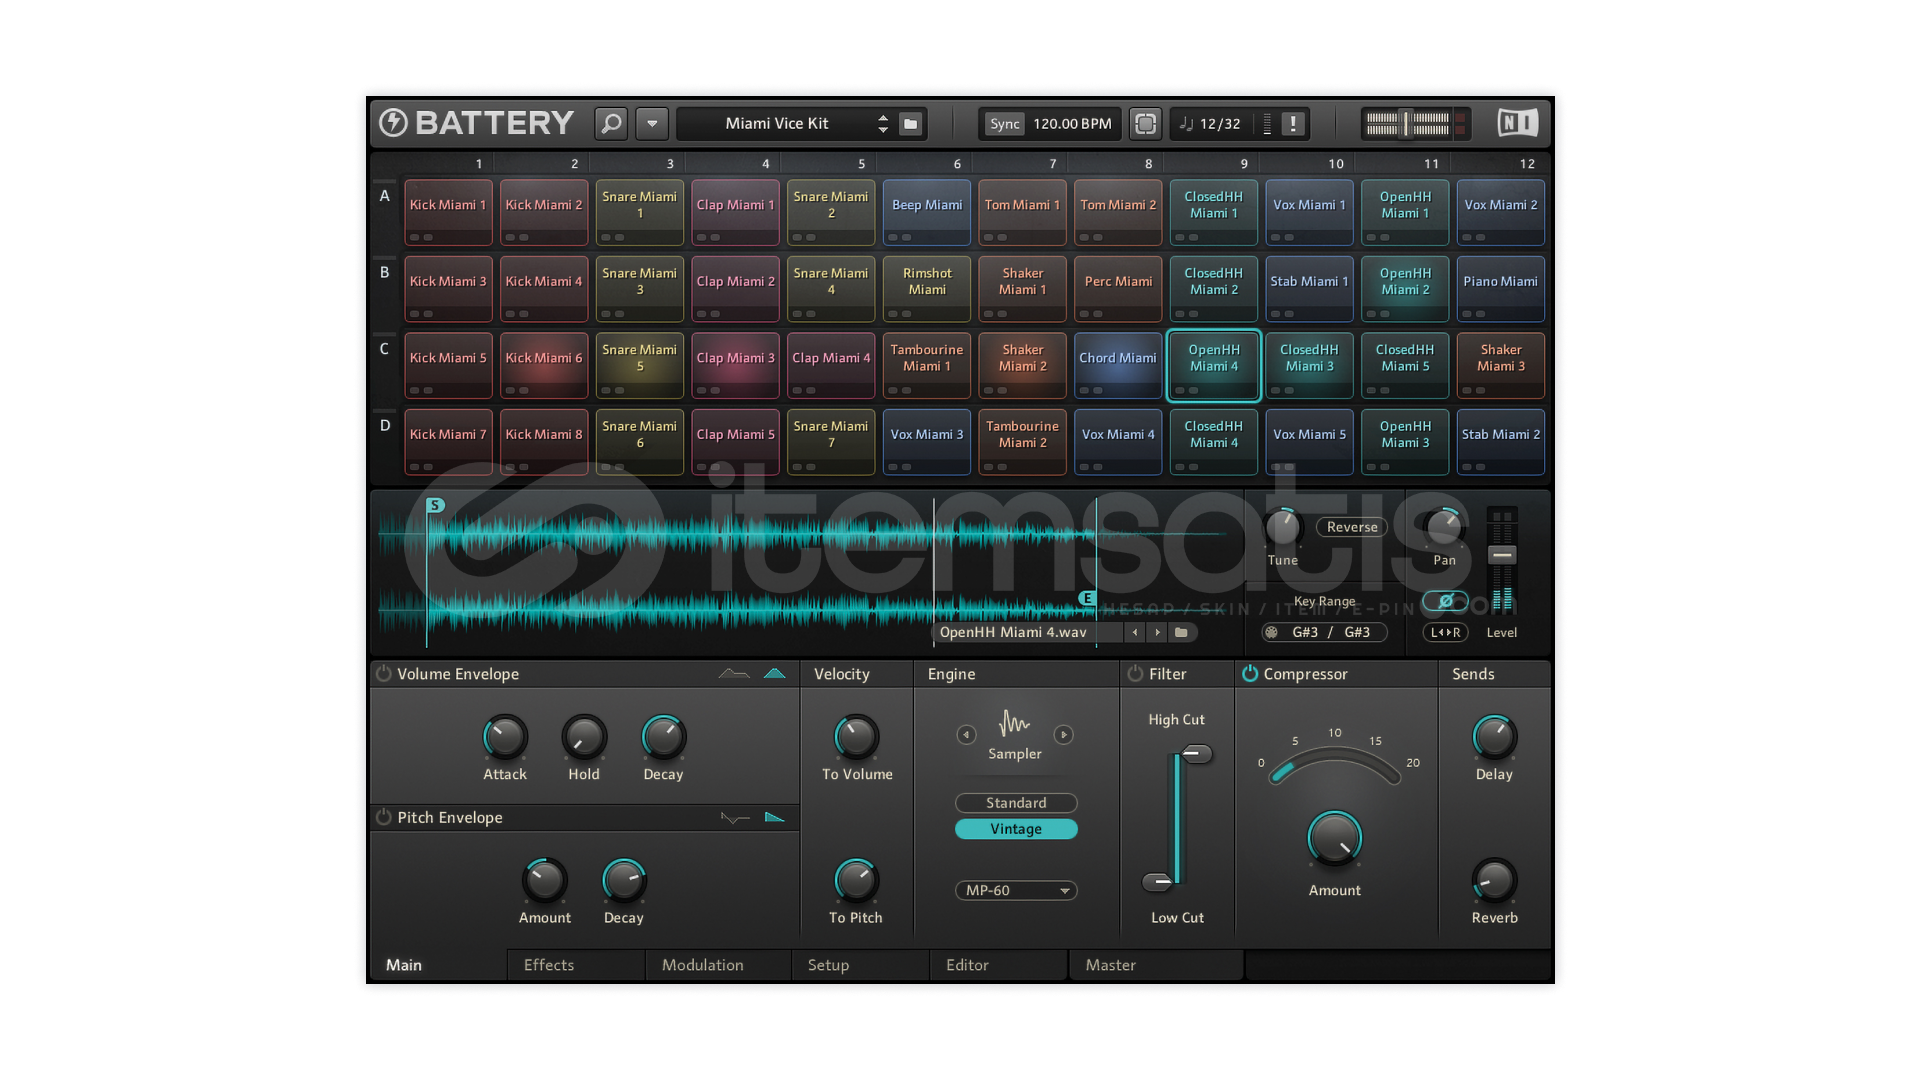
Task: Click the sample end E marker
Action: pyautogui.click(x=1087, y=598)
